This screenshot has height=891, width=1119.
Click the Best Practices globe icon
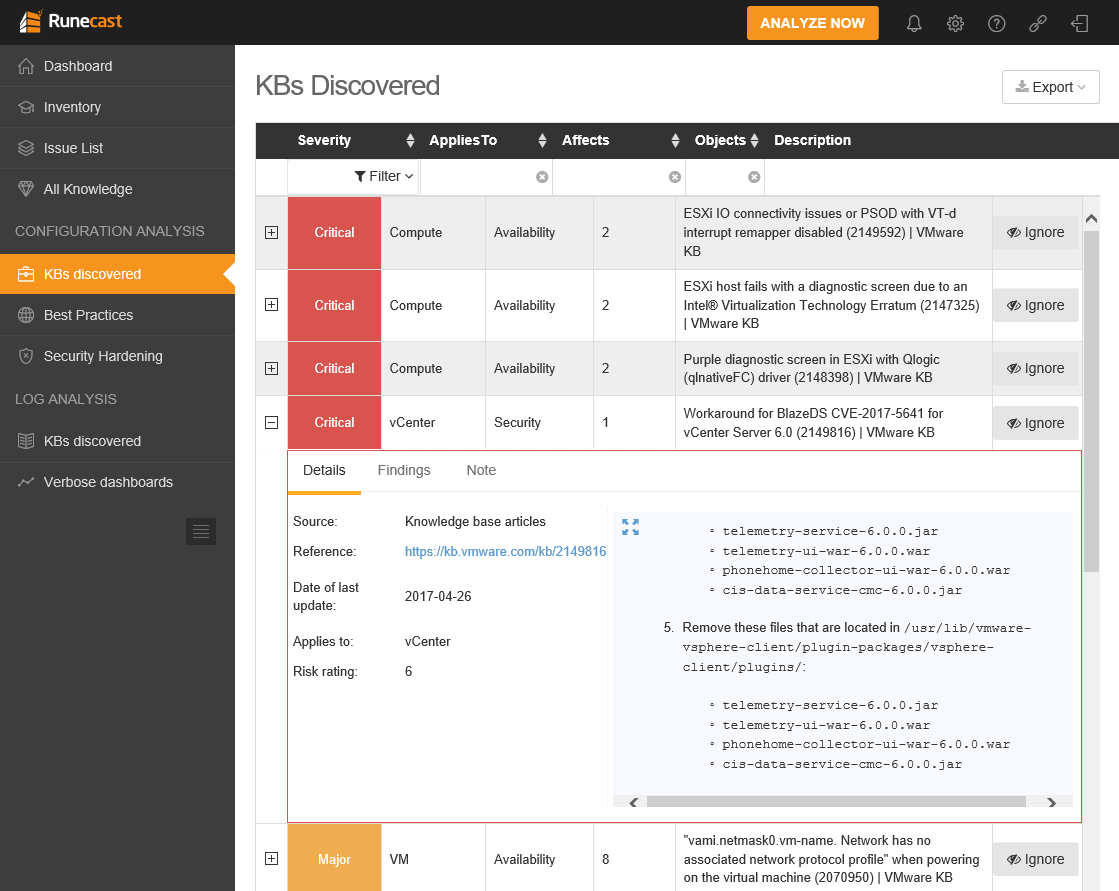[26, 315]
